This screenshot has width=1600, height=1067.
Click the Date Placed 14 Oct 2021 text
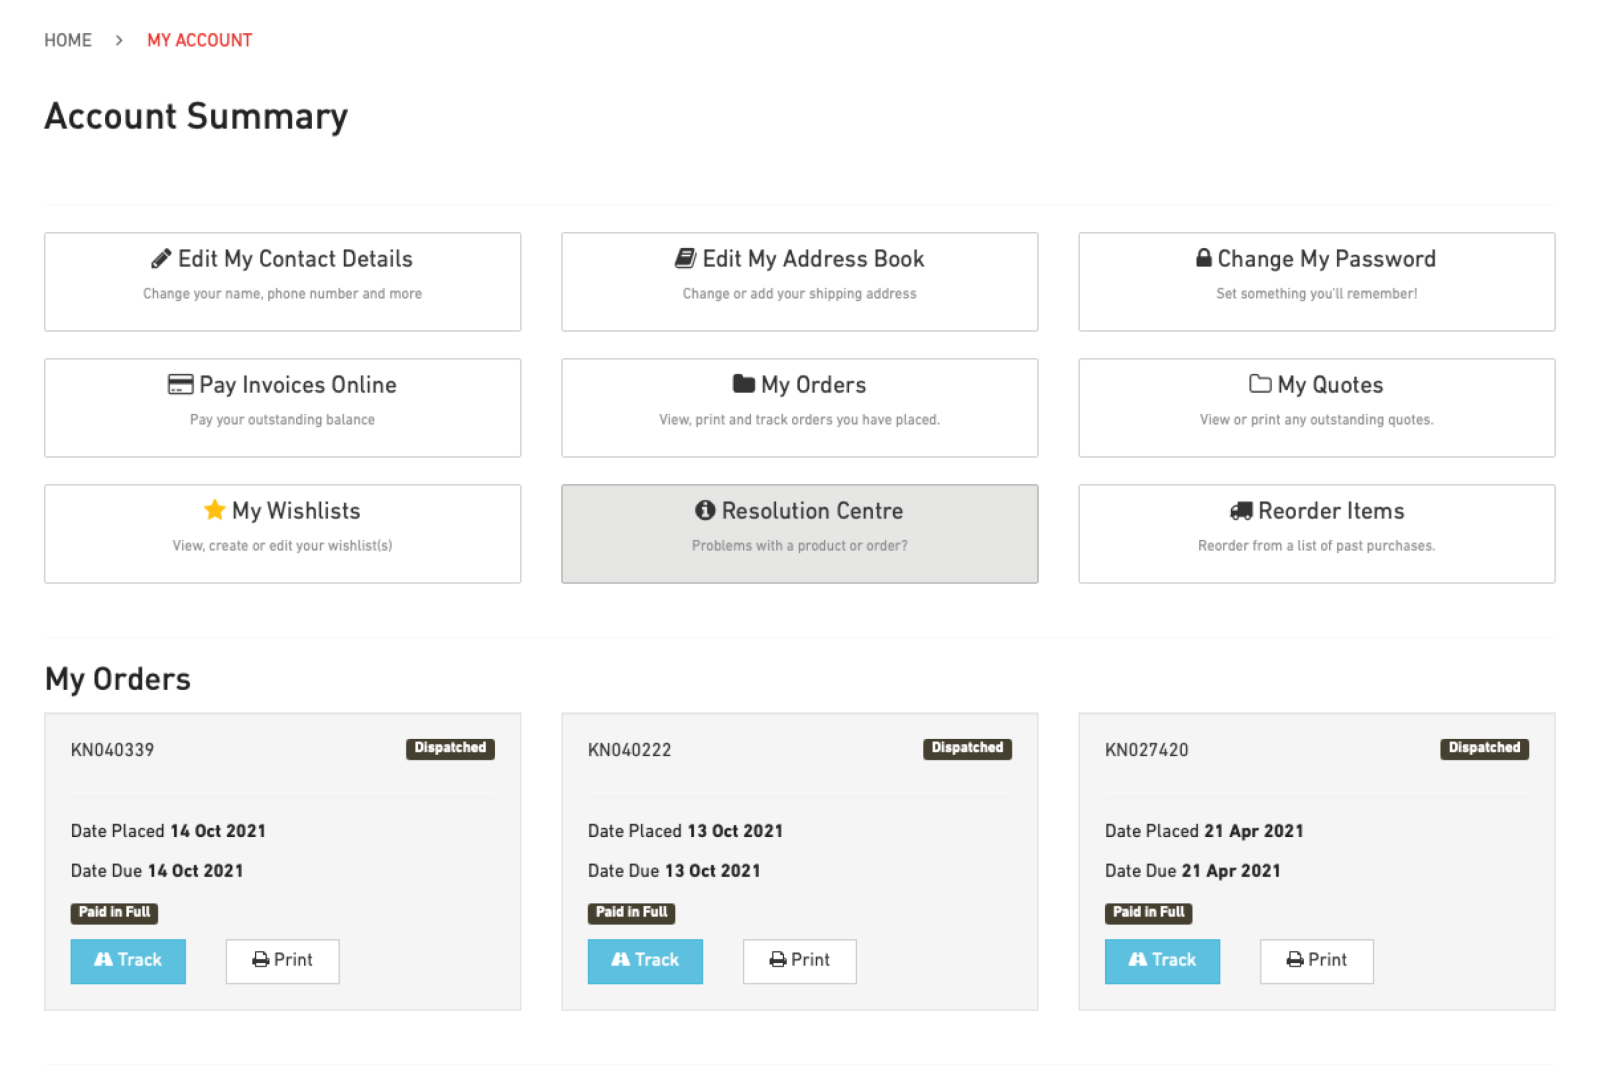pyautogui.click(x=168, y=831)
